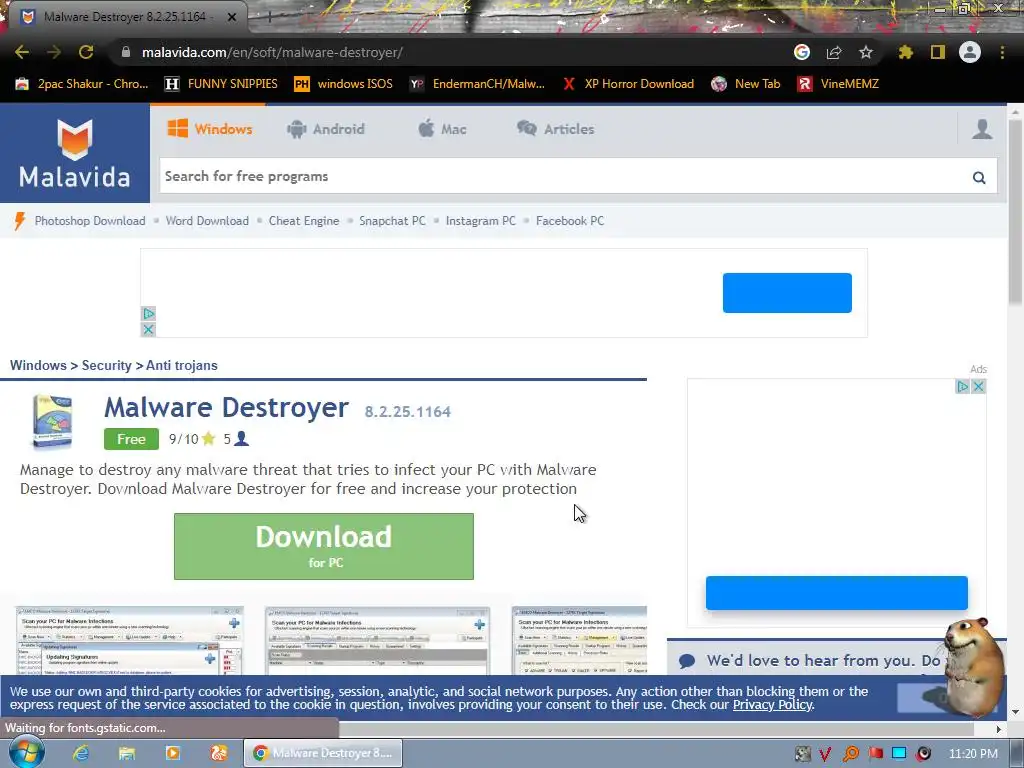Click the page vertical scrollbar
The width and height of the screenshot is (1024, 768).
coord(1015,211)
